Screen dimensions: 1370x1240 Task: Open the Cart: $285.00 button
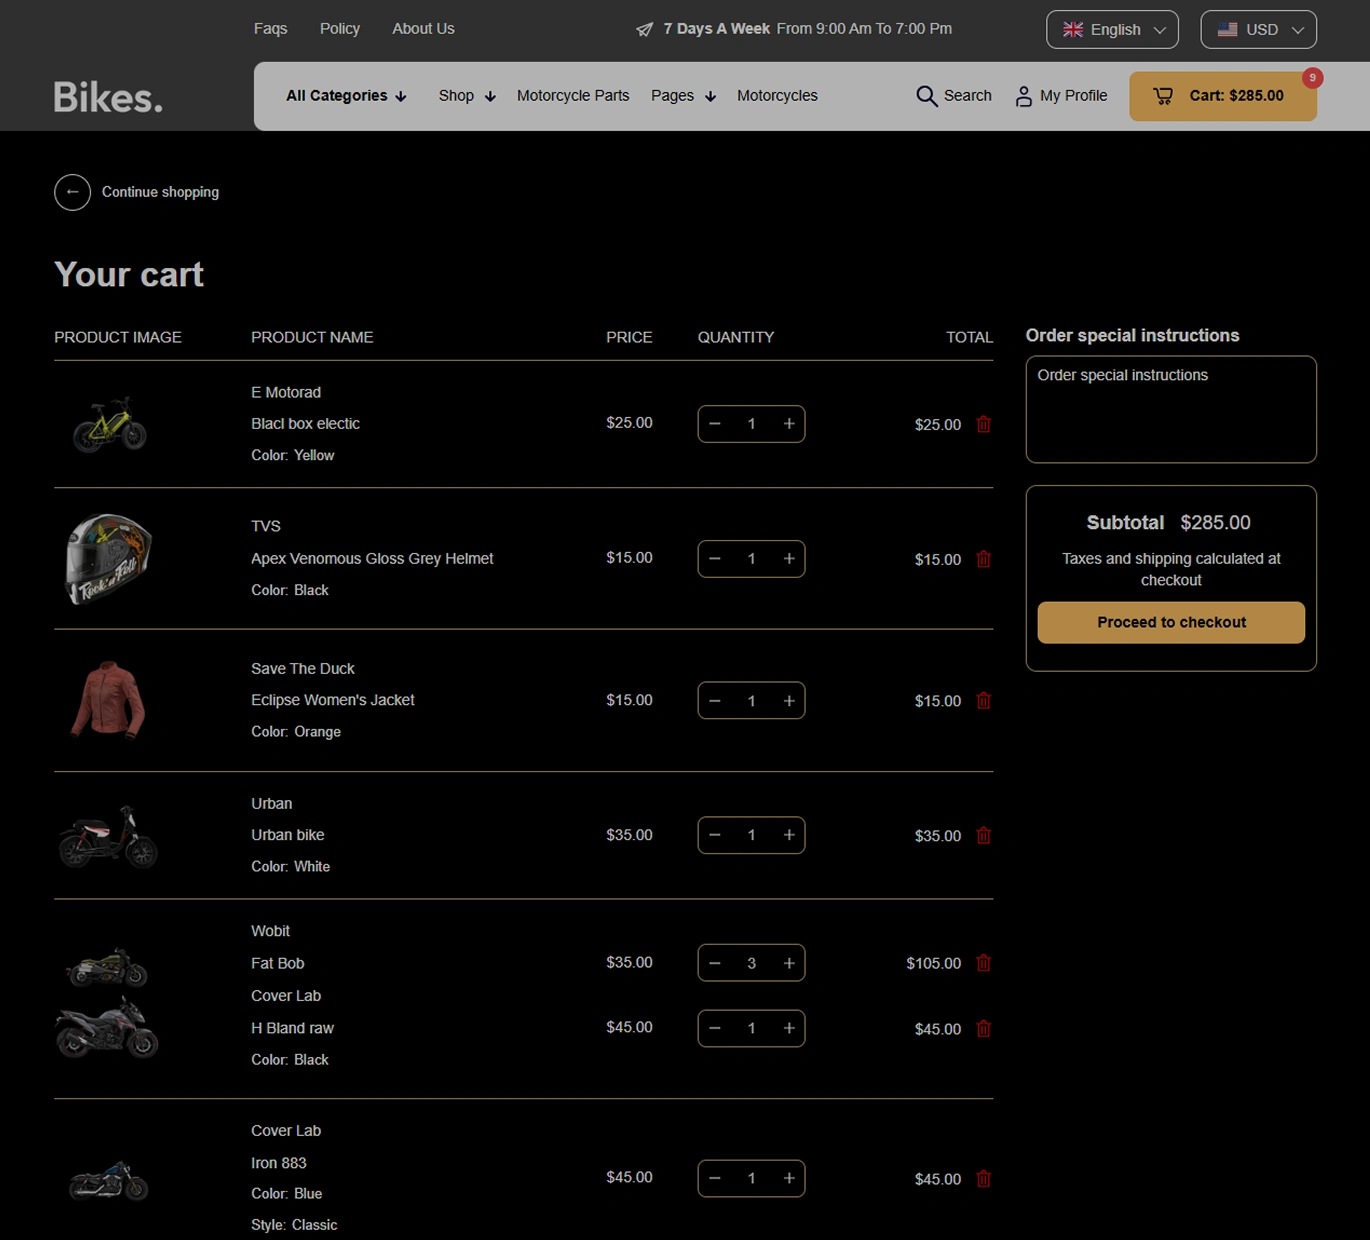tap(1223, 96)
